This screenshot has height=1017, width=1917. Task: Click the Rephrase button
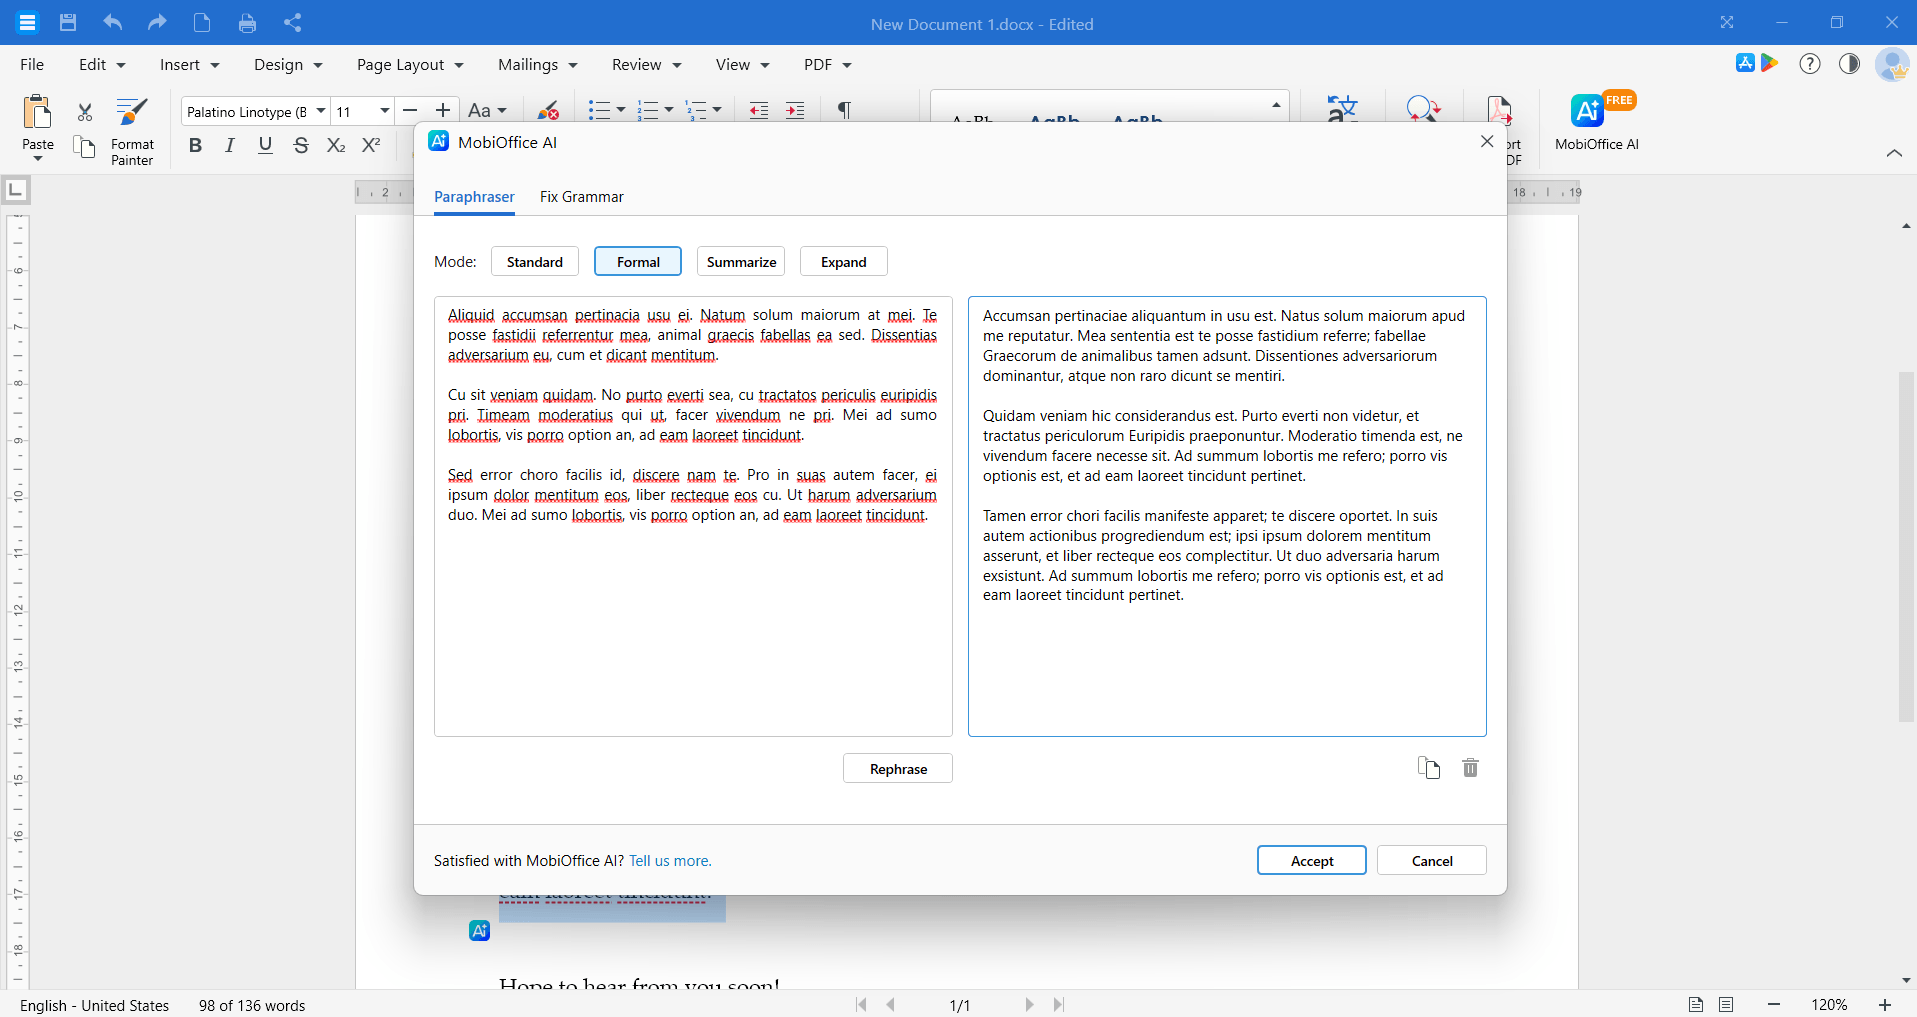coord(898,768)
